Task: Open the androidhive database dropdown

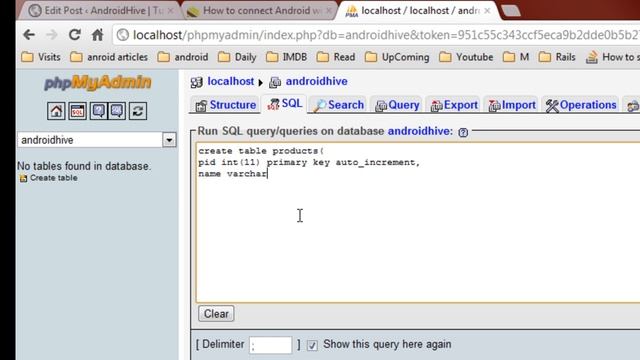Action: 97,140
